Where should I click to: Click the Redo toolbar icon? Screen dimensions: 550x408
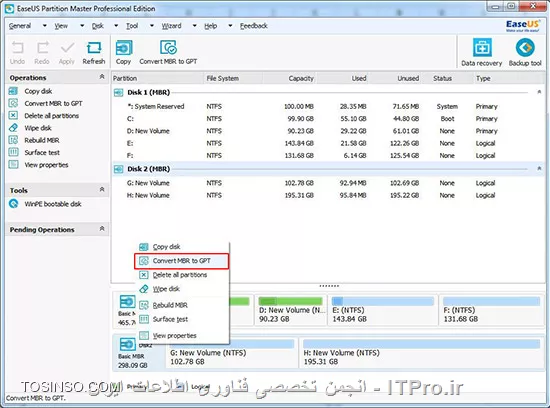[x=42, y=52]
